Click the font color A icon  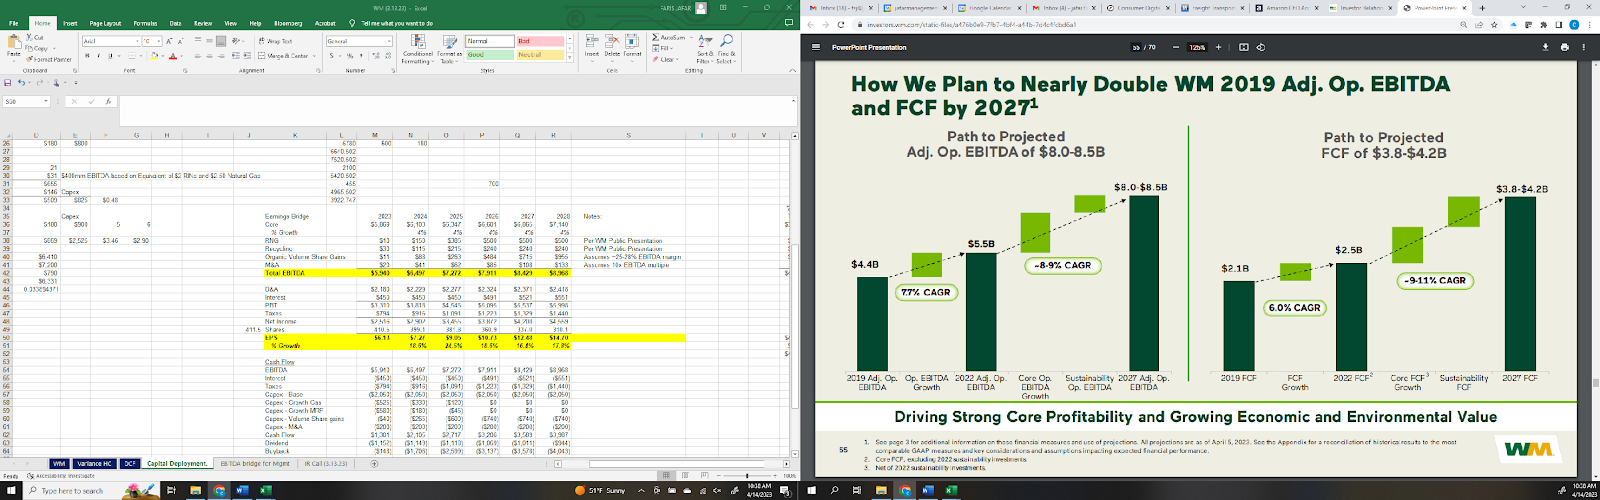coord(173,56)
